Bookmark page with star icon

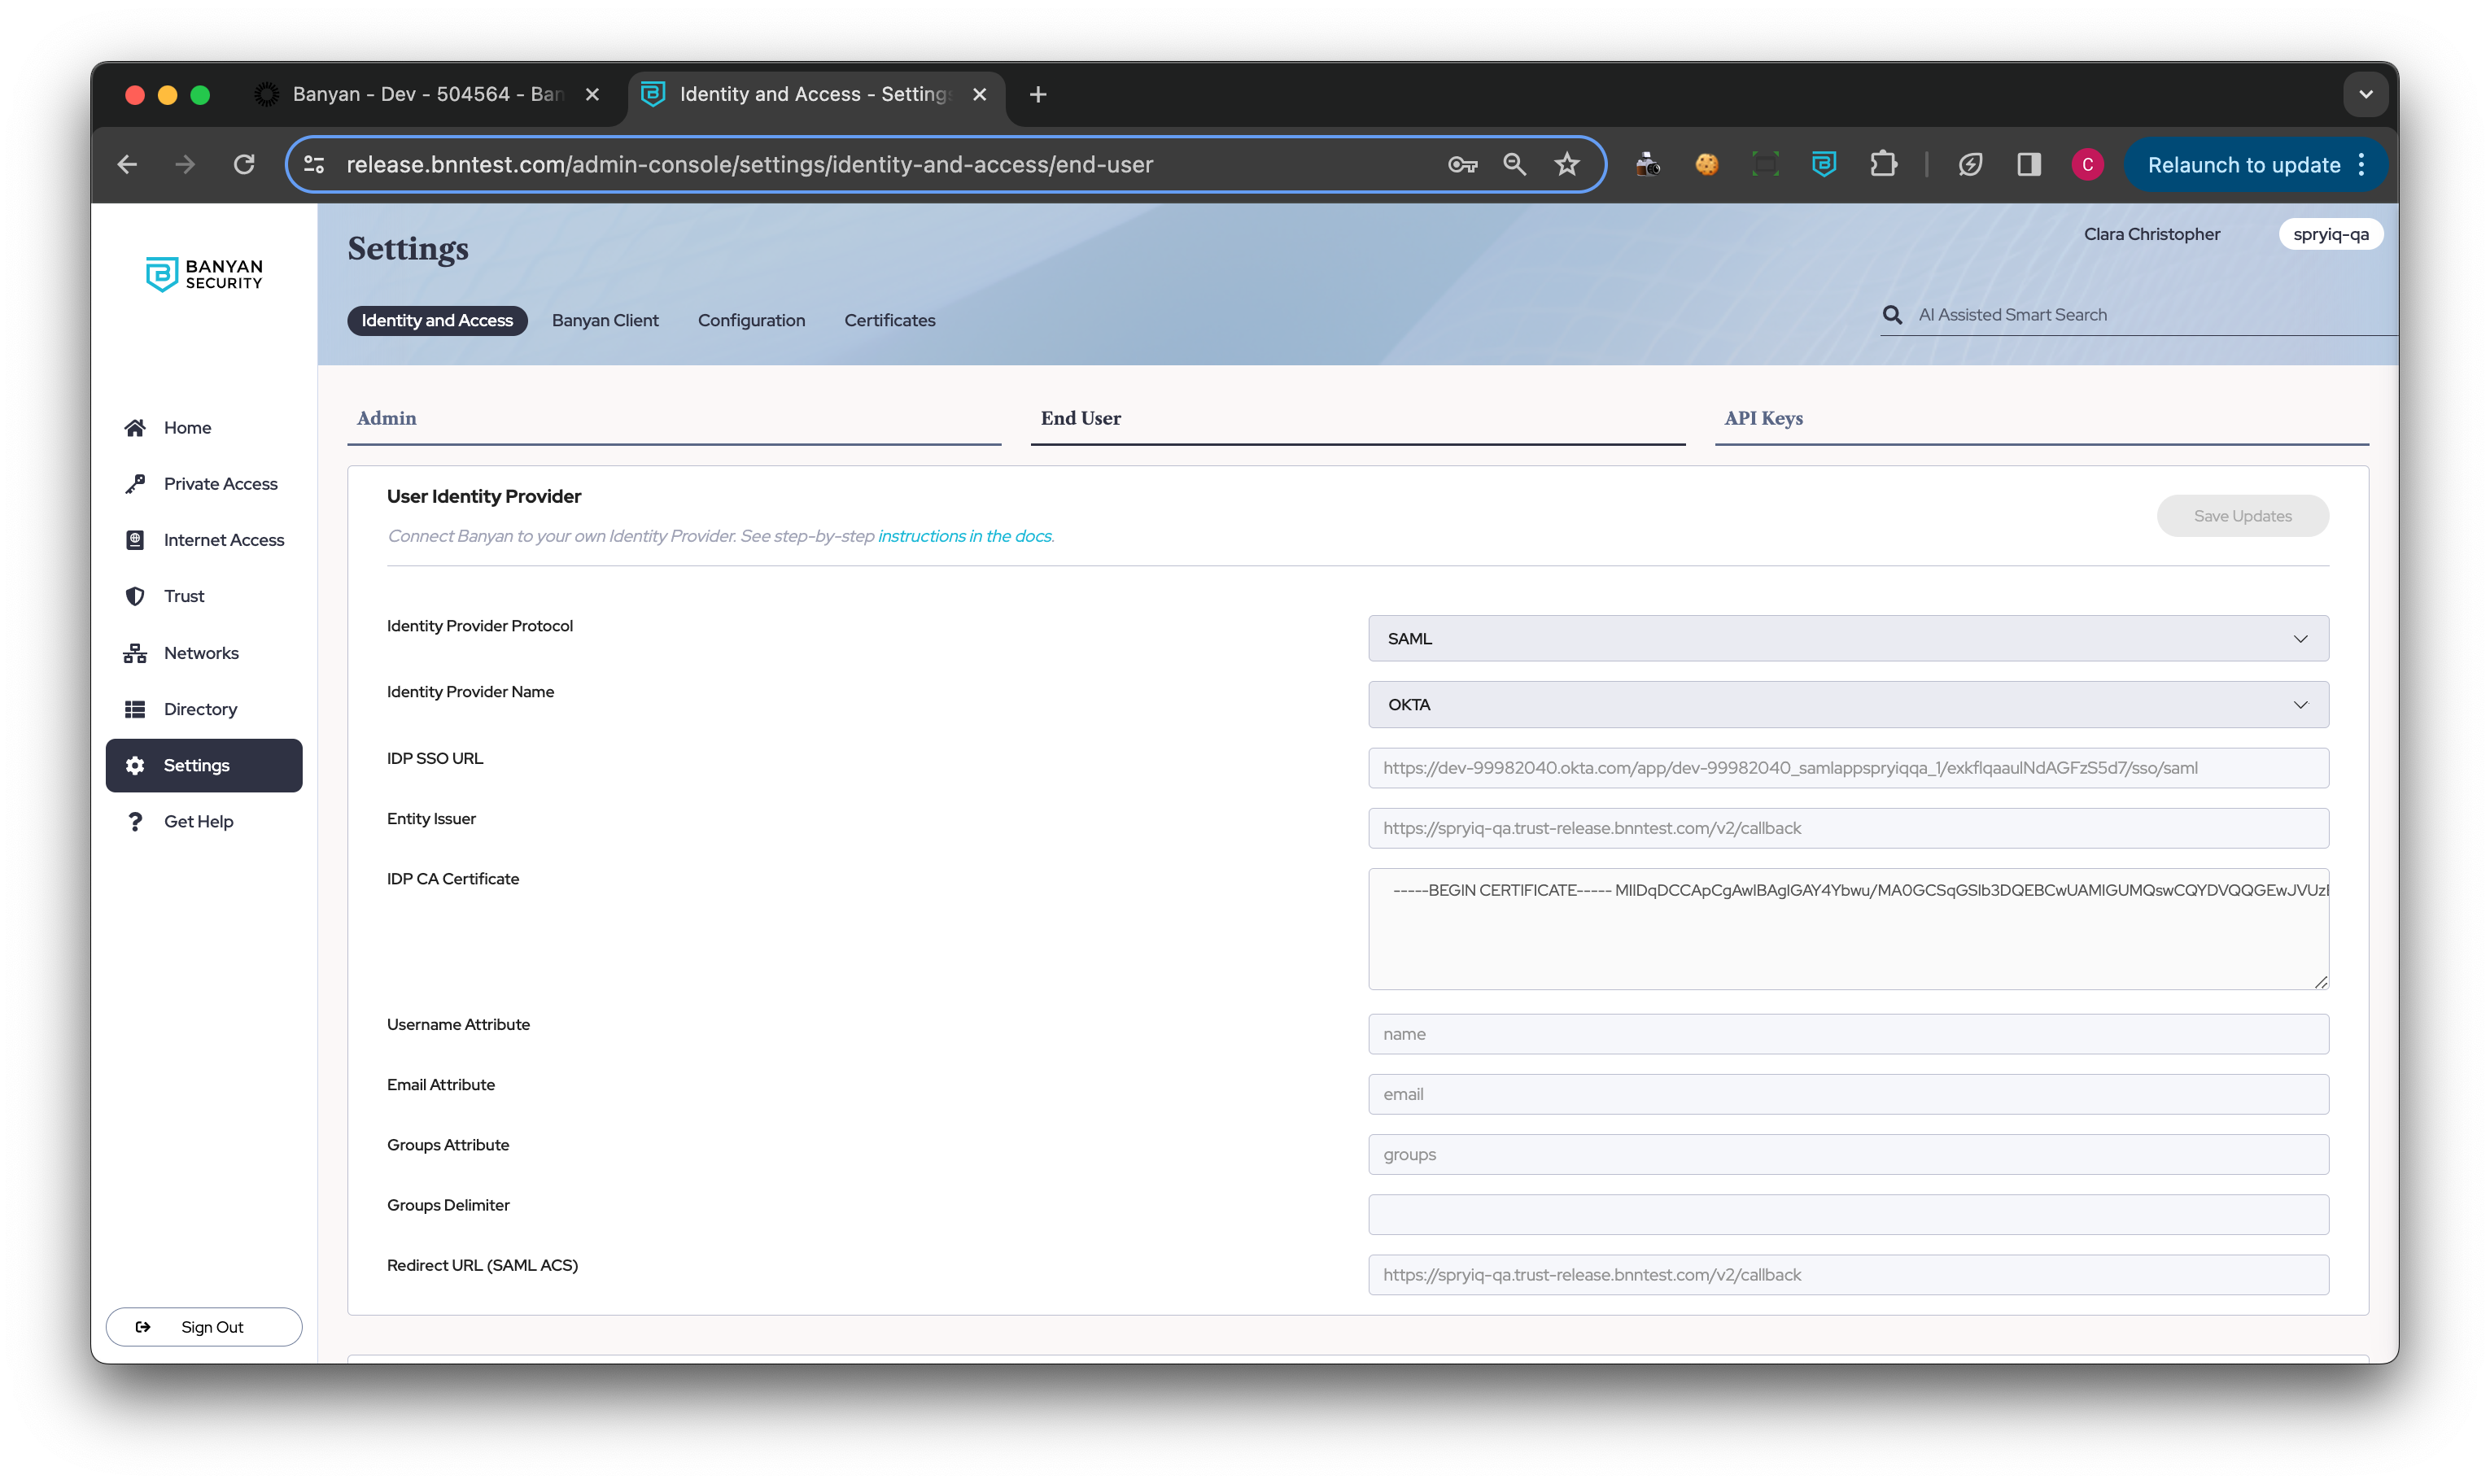(1566, 164)
